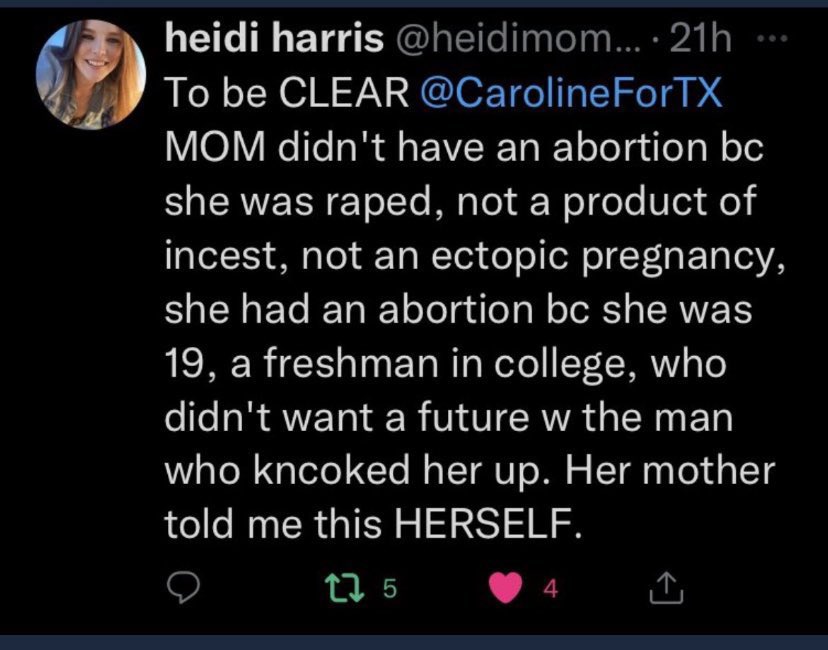Click the misspelled word kncoked
This screenshot has height=650, width=828.
(x=332, y=469)
